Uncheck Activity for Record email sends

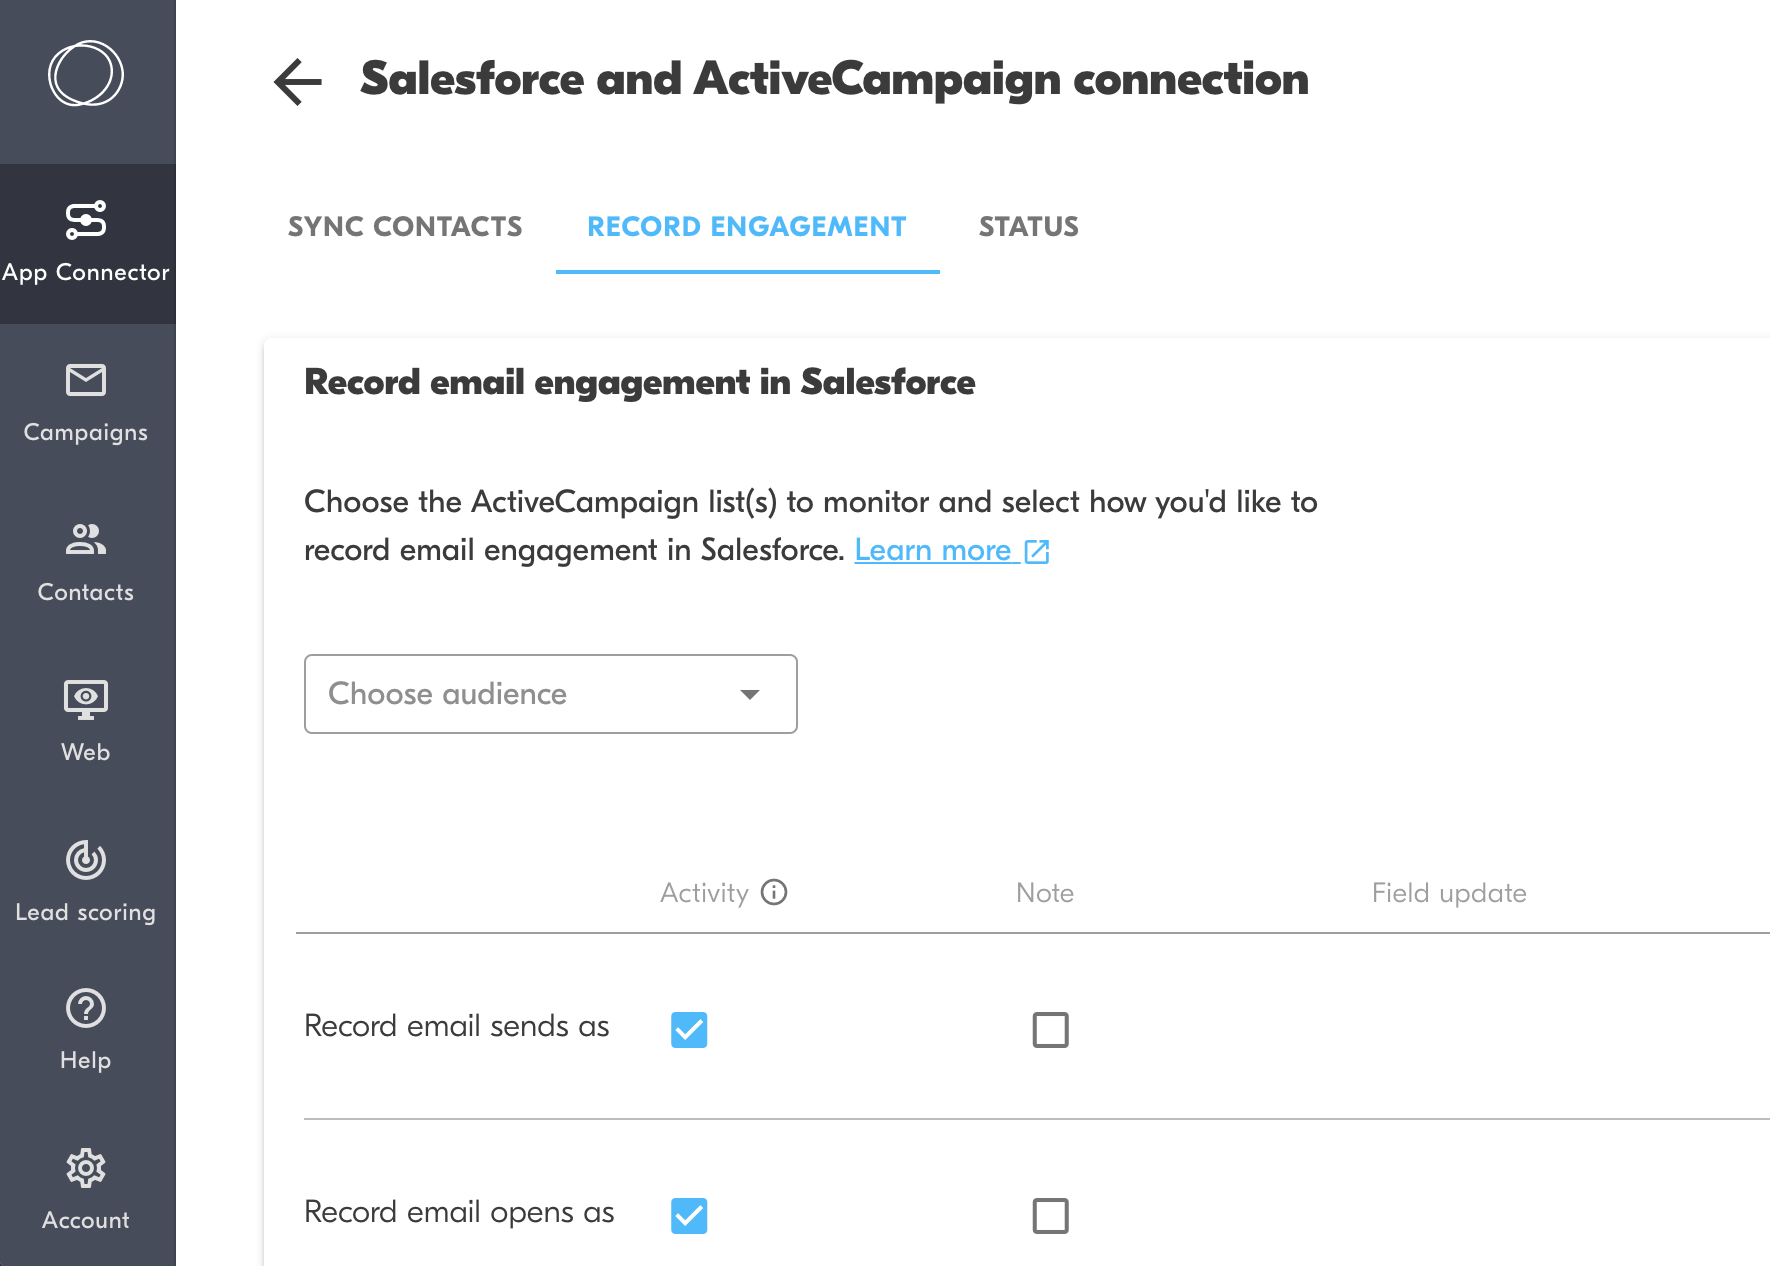coord(689,1029)
